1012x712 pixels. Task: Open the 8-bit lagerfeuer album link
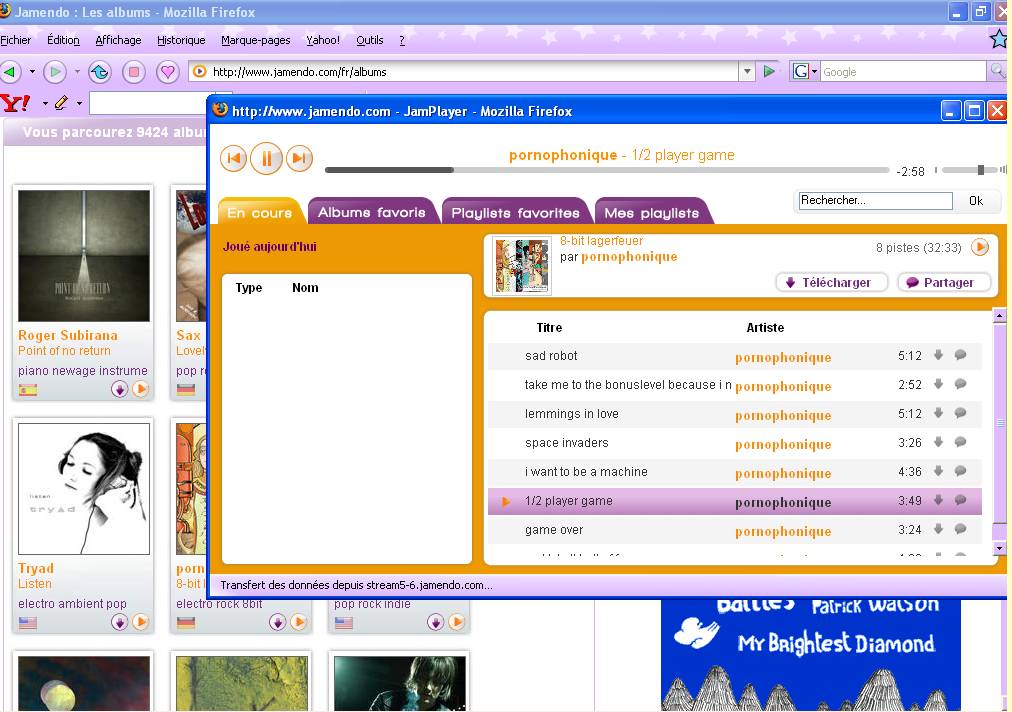(x=602, y=241)
